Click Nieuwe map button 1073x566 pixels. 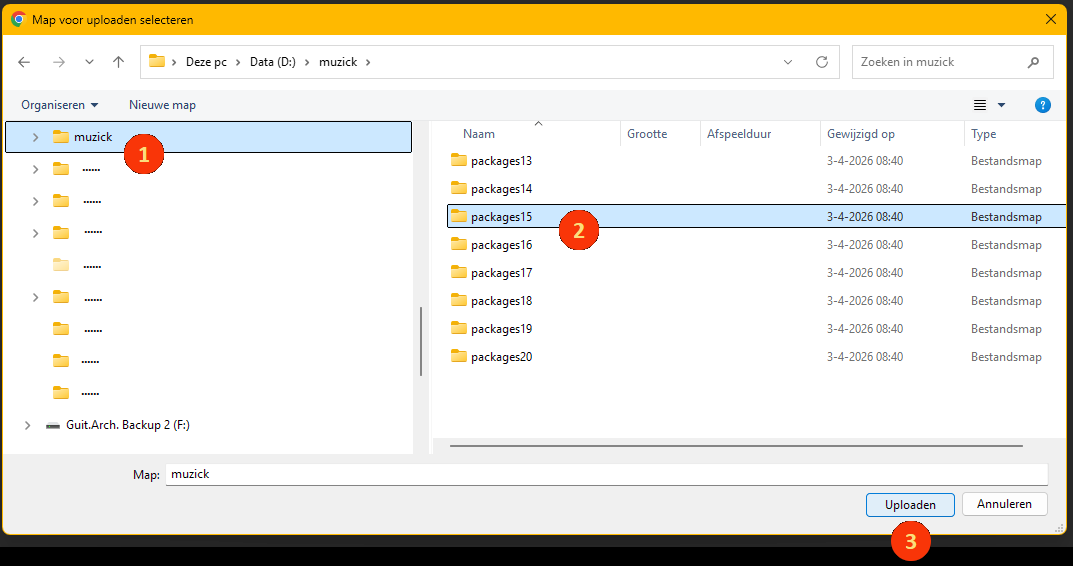[x=162, y=105]
